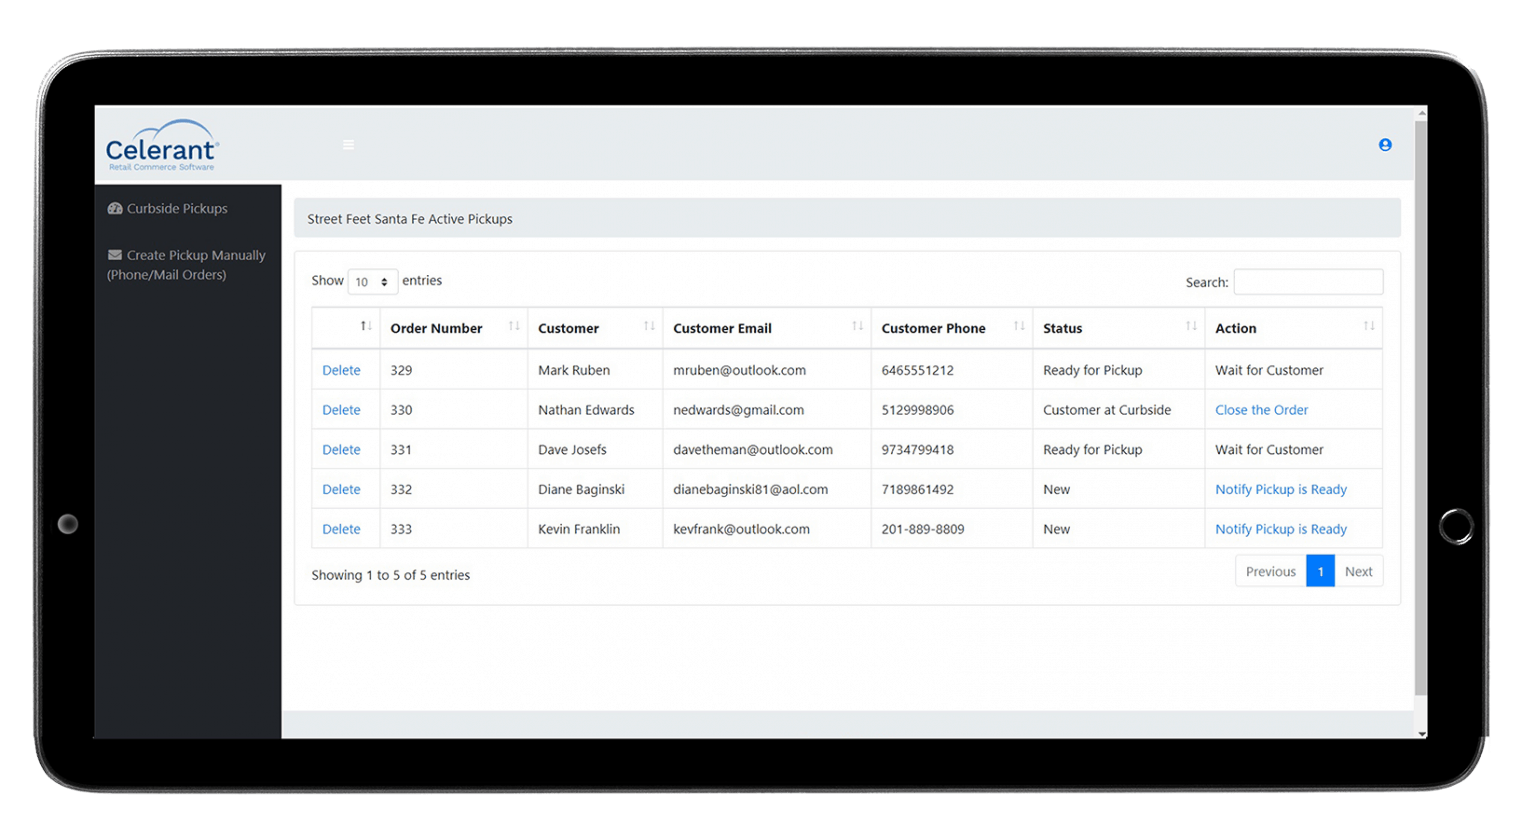Click Close the Order for order 330
Image resolution: width=1536 pixels, height=825 pixels.
pyautogui.click(x=1261, y=410)
